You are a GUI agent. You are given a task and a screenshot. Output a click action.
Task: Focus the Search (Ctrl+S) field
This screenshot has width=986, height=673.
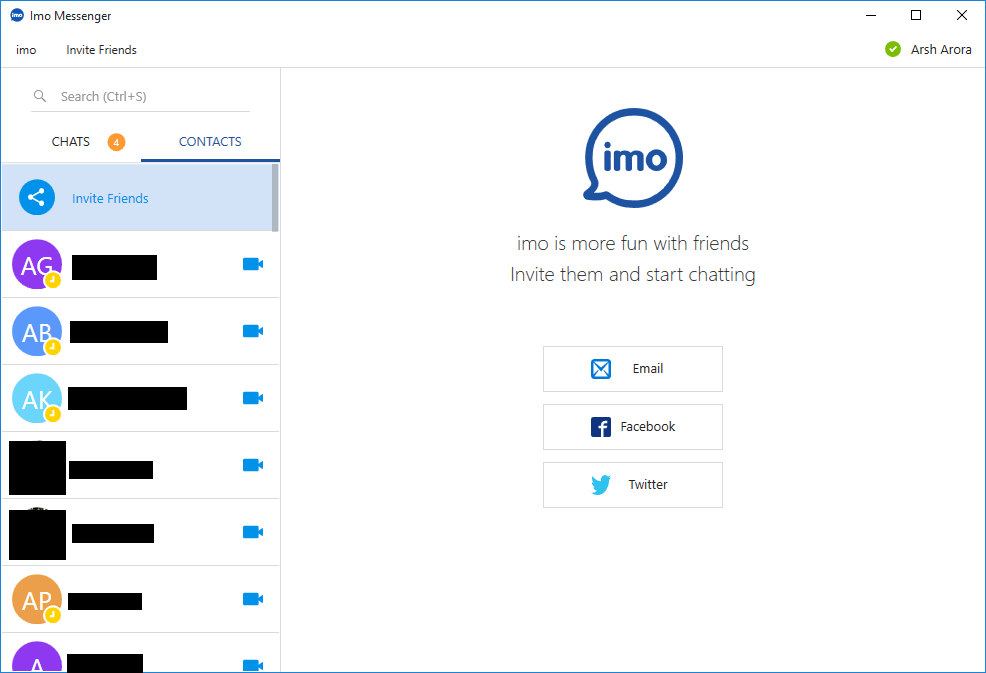pyautogui.click(x=140, y=96)
